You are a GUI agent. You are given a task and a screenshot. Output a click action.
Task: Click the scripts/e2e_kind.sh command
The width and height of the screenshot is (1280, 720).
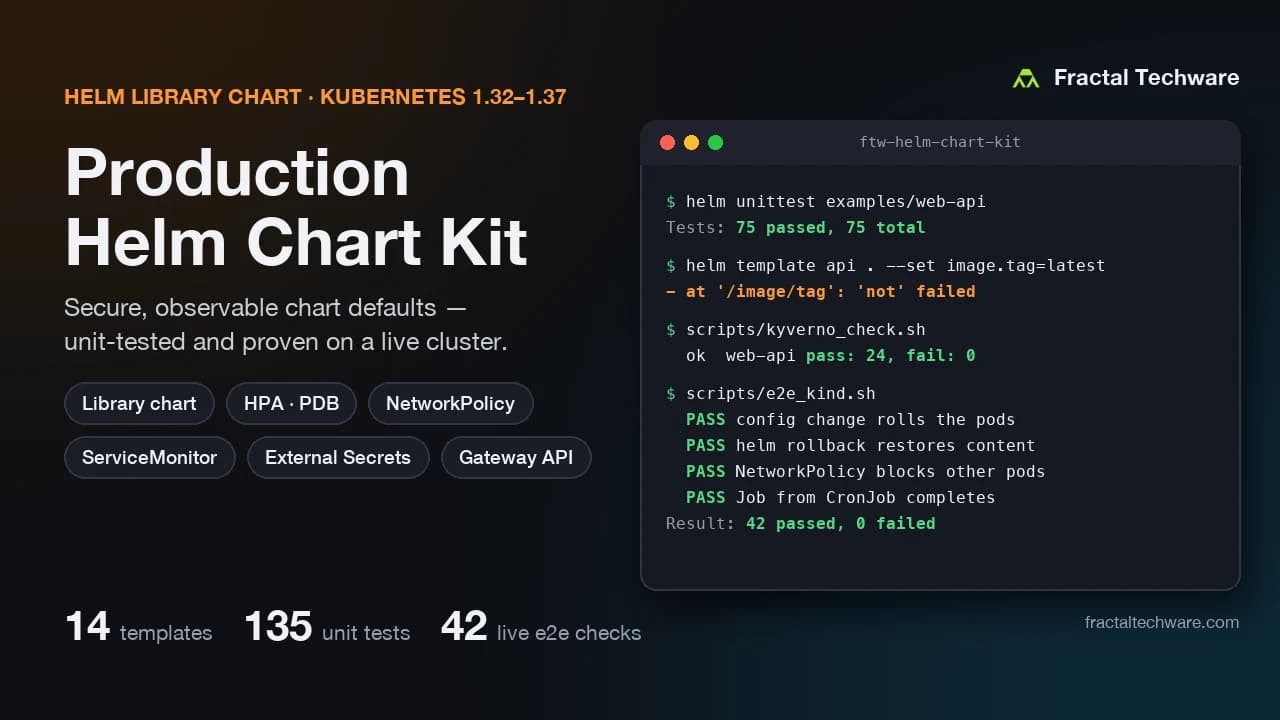tap(771, 393)
